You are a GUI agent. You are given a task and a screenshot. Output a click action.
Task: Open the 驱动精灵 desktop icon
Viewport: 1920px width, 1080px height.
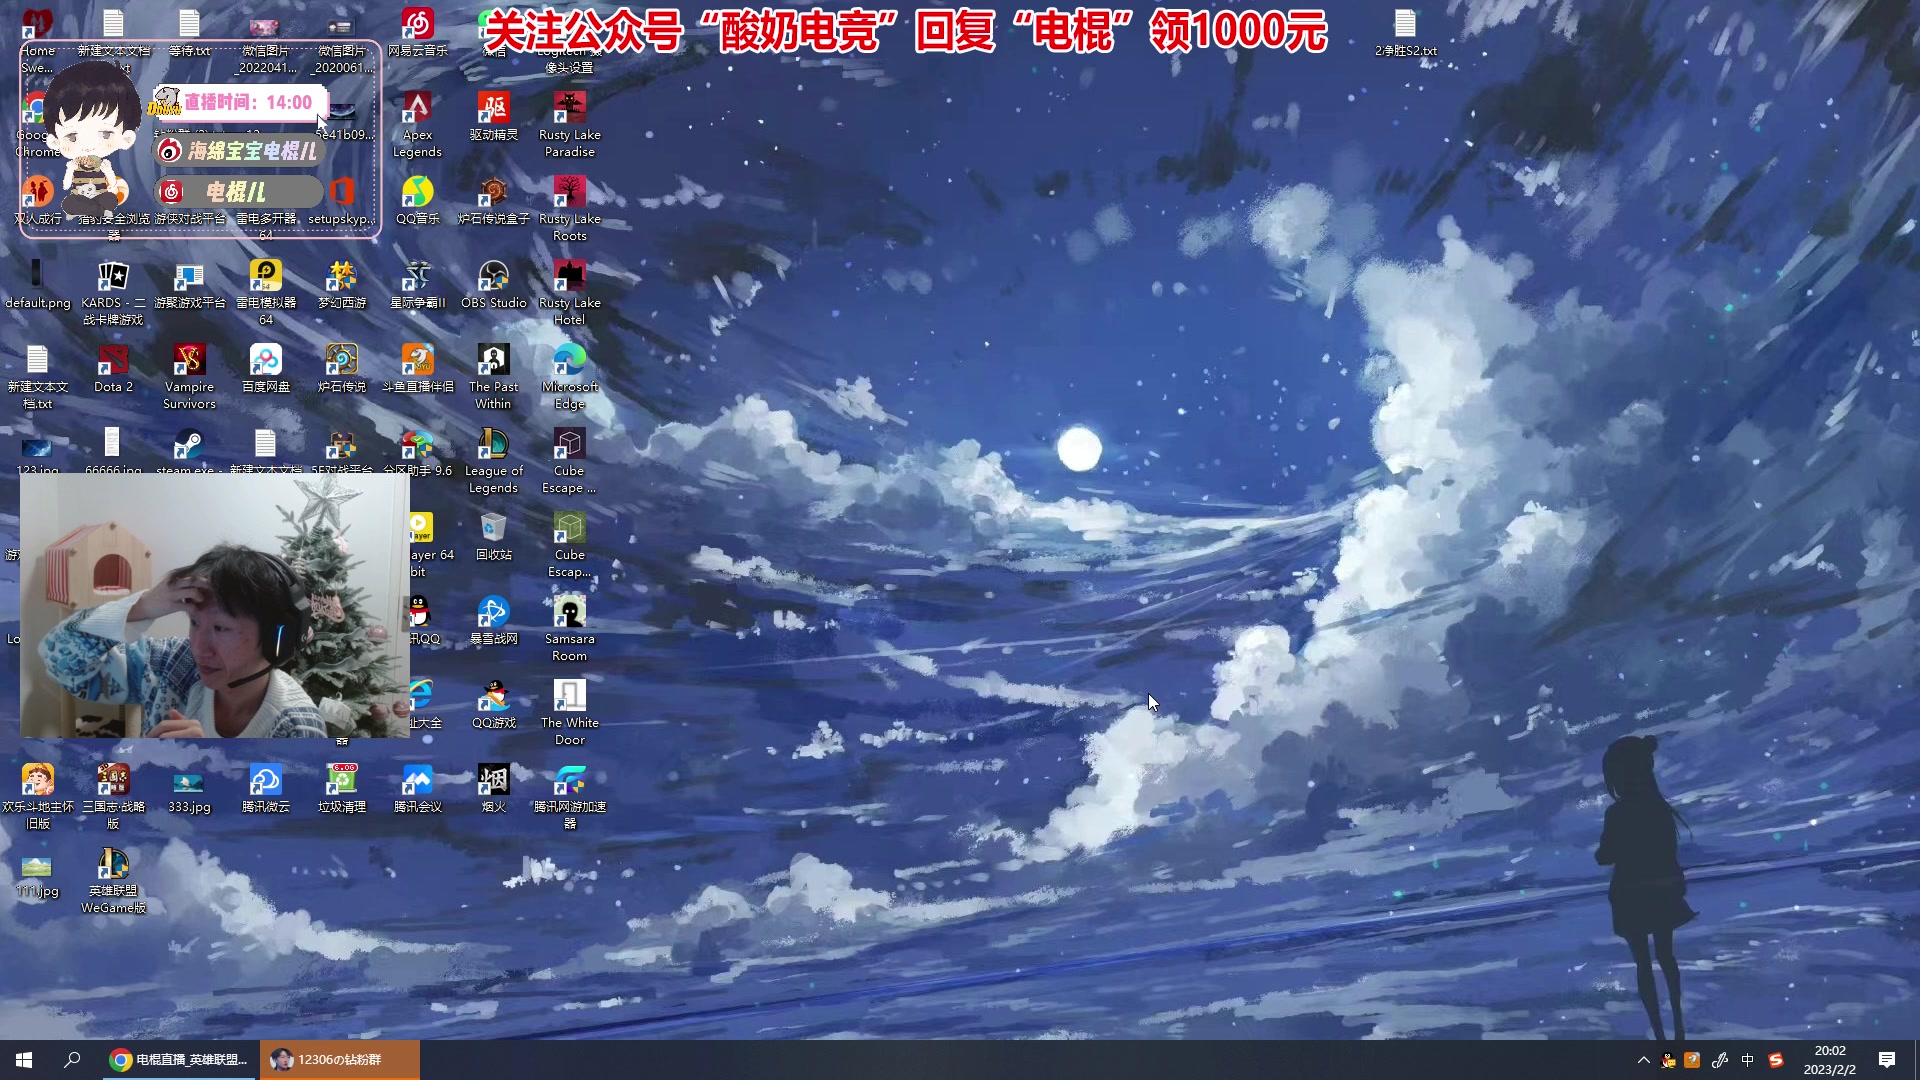tap(493, 116)
